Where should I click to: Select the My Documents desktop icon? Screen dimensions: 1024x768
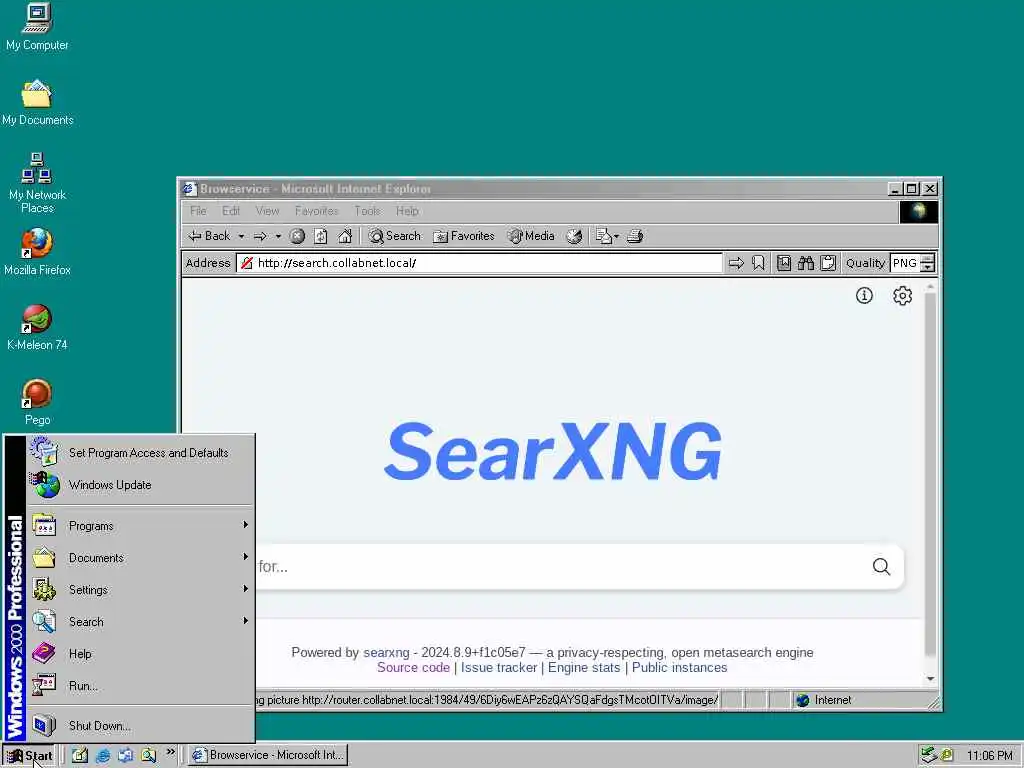[37, 103]
